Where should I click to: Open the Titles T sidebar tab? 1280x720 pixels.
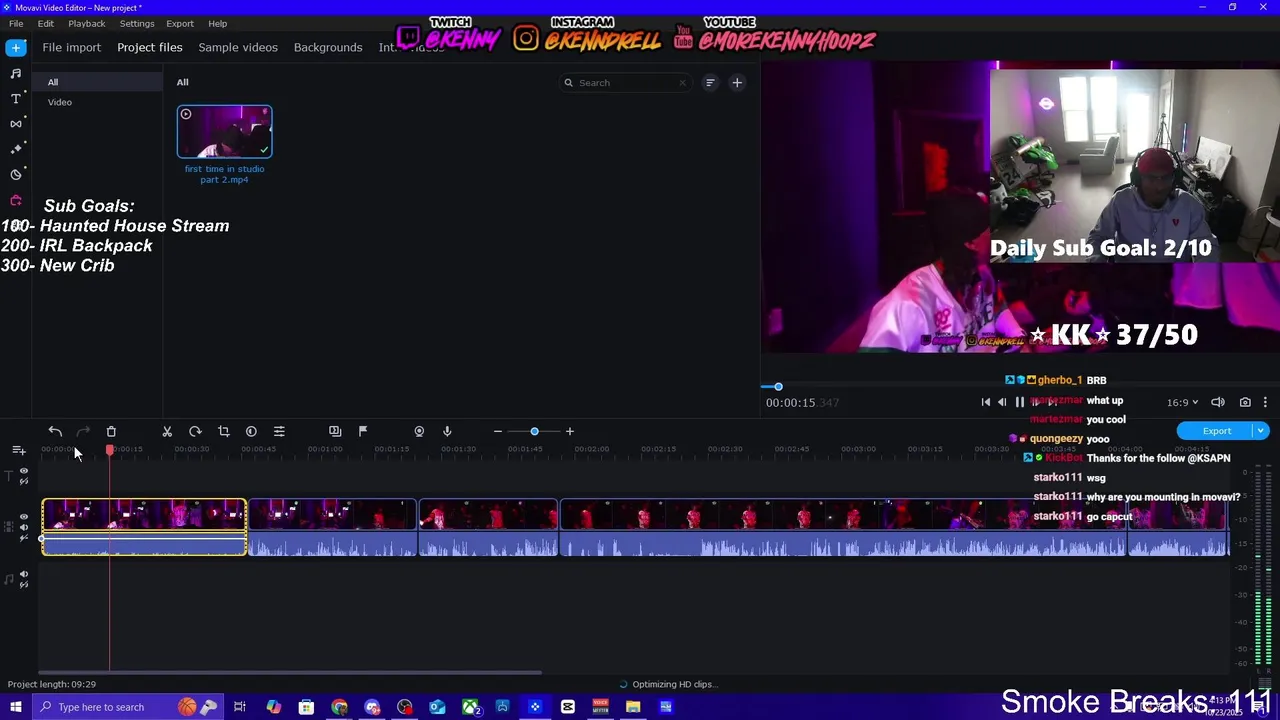coord(16,98)
